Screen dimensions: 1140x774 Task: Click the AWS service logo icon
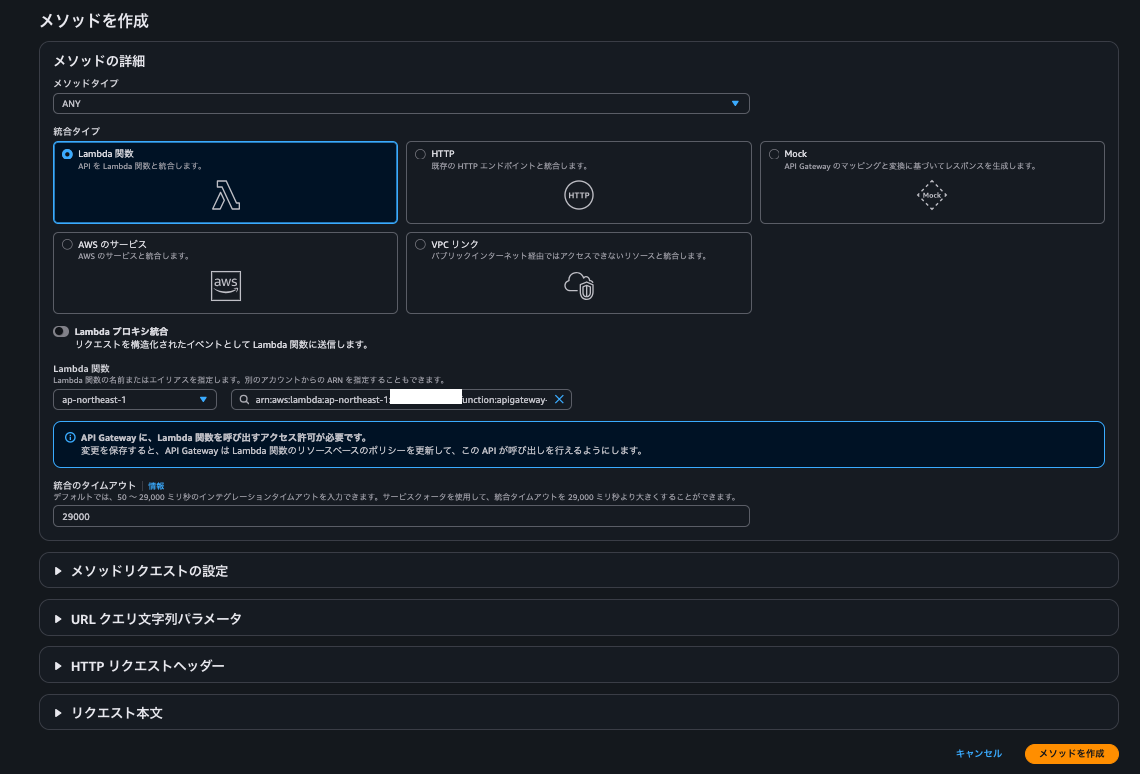coord(226,286)
